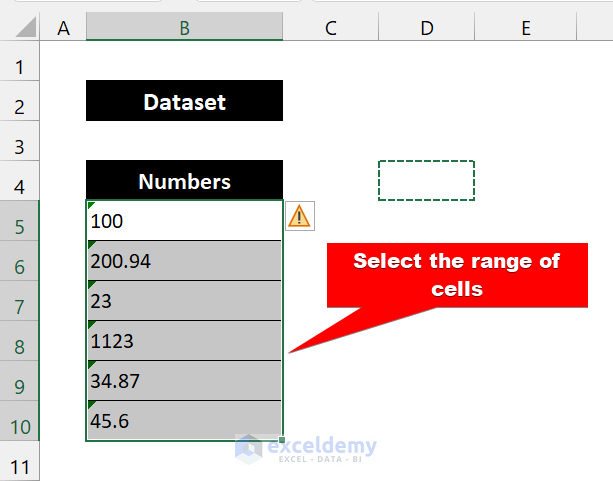The image size is (613, 481).
Task: Select the cell containing 1123
Action: pos(185,341)
